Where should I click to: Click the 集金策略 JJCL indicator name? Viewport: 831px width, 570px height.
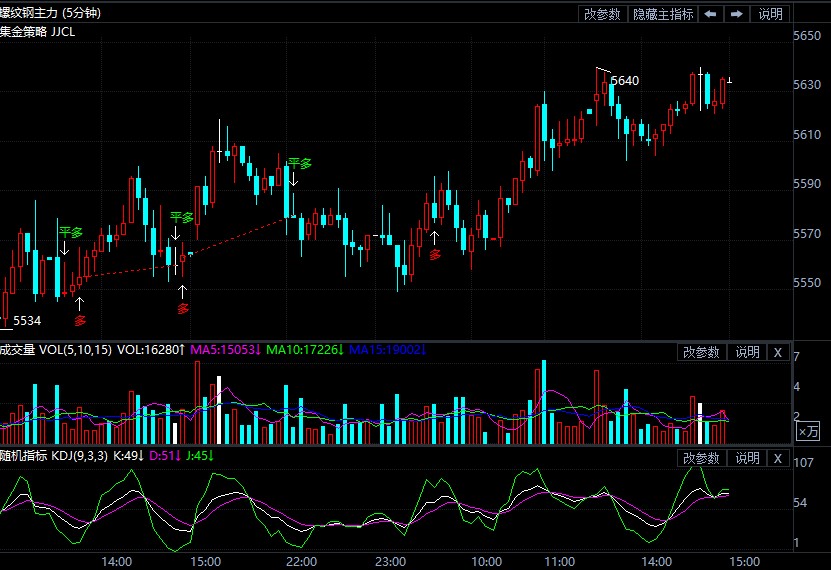coord(37,32)
